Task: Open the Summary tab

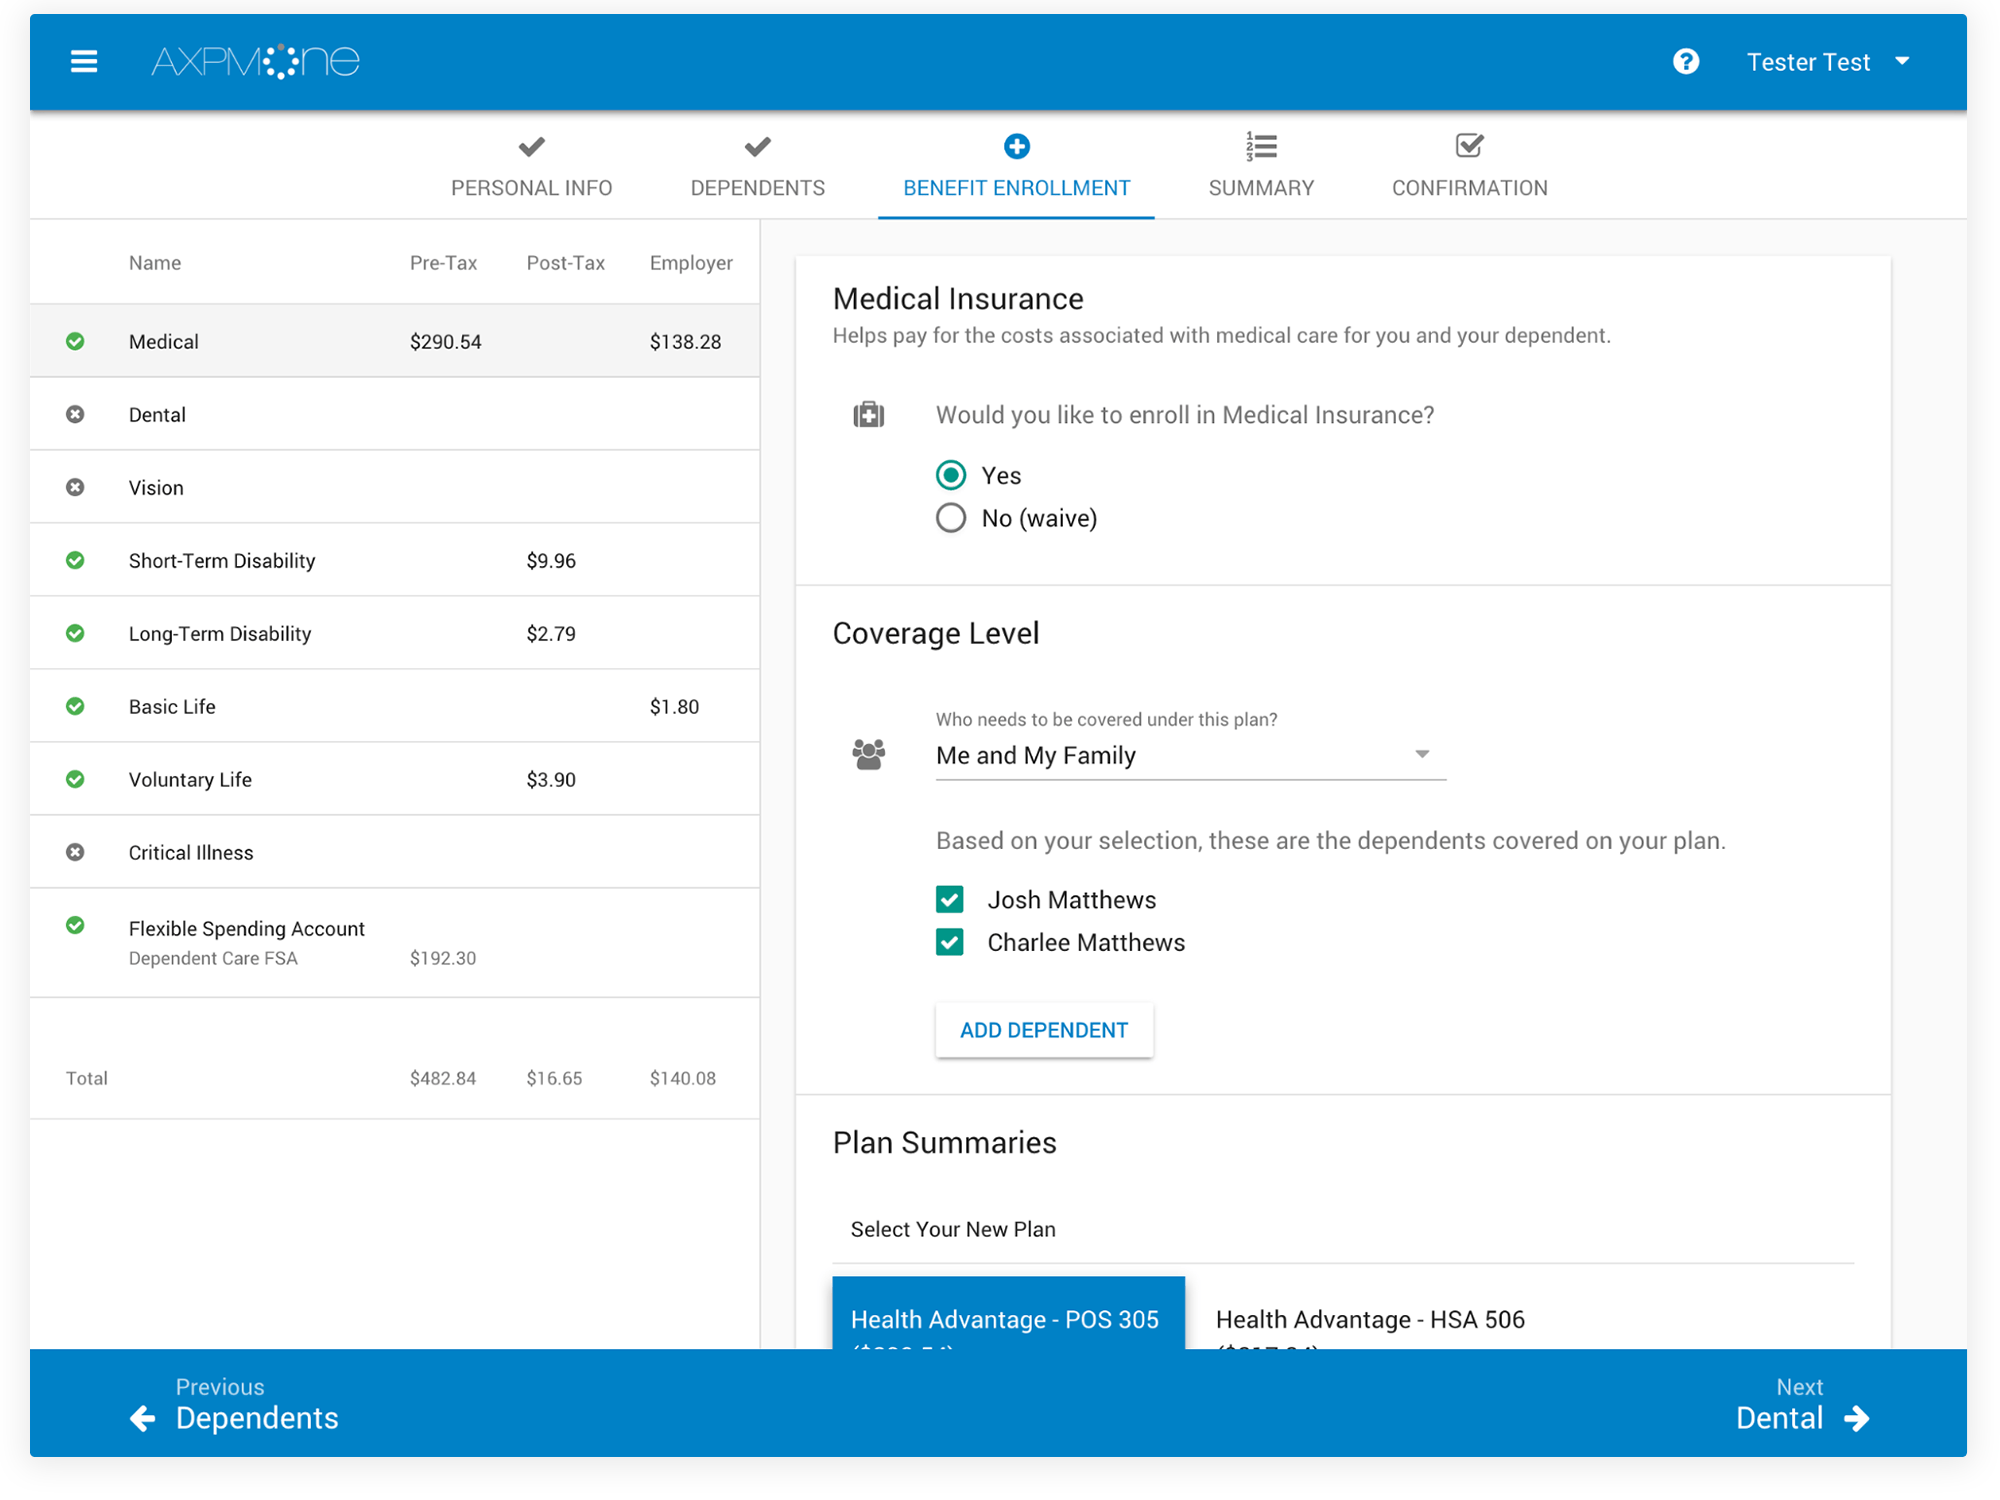Action: 1261,166
